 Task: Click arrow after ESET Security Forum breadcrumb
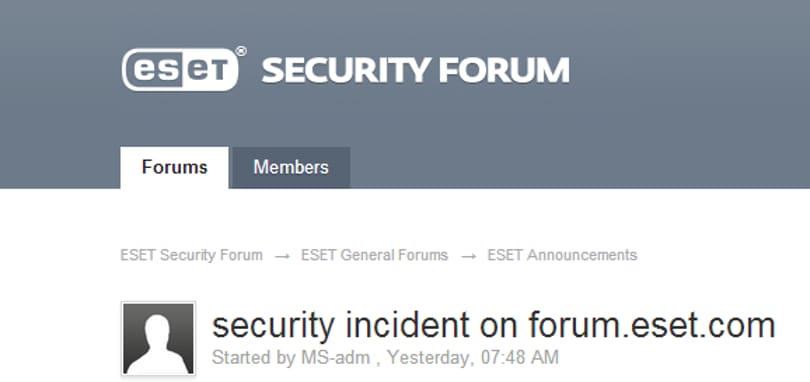(x=282, y=256)
